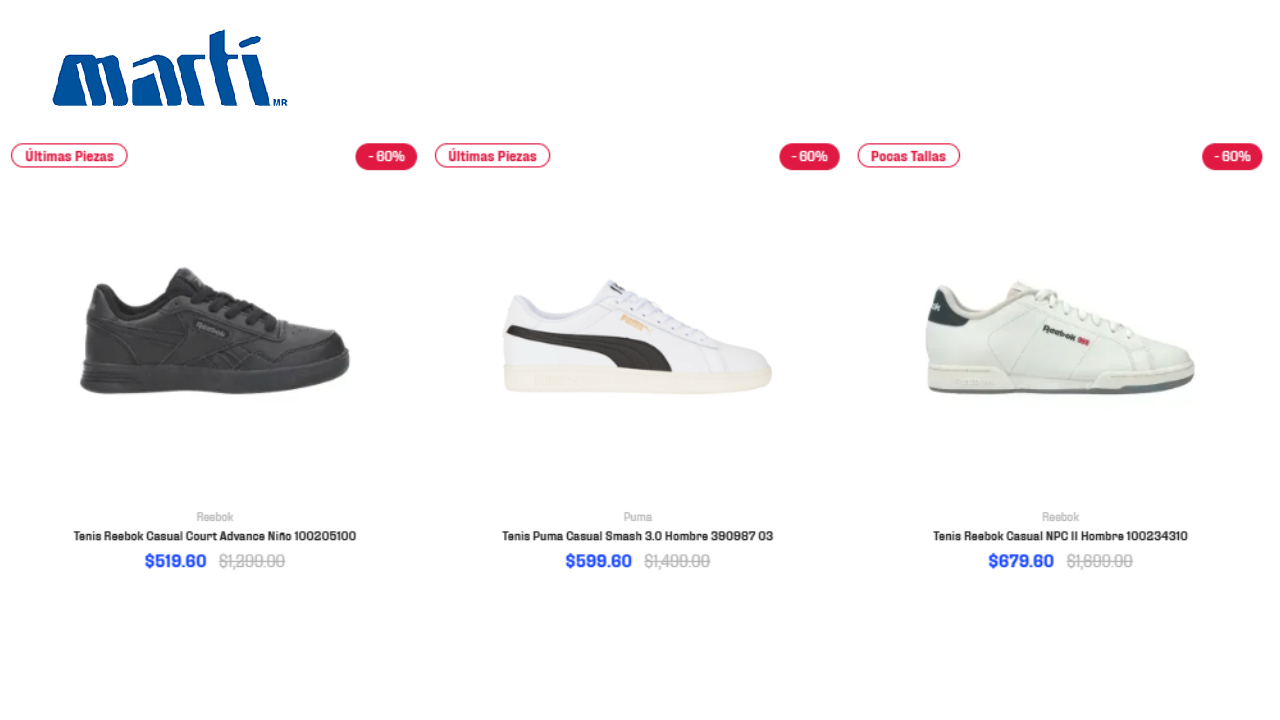Viewport: 1280px width, 720px height.
Task: Click the $599.60 sale price
Action: click(598, 562)
